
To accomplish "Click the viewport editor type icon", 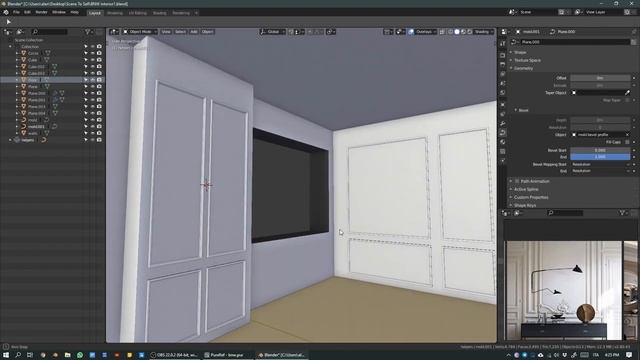I will tap(114, 31).
